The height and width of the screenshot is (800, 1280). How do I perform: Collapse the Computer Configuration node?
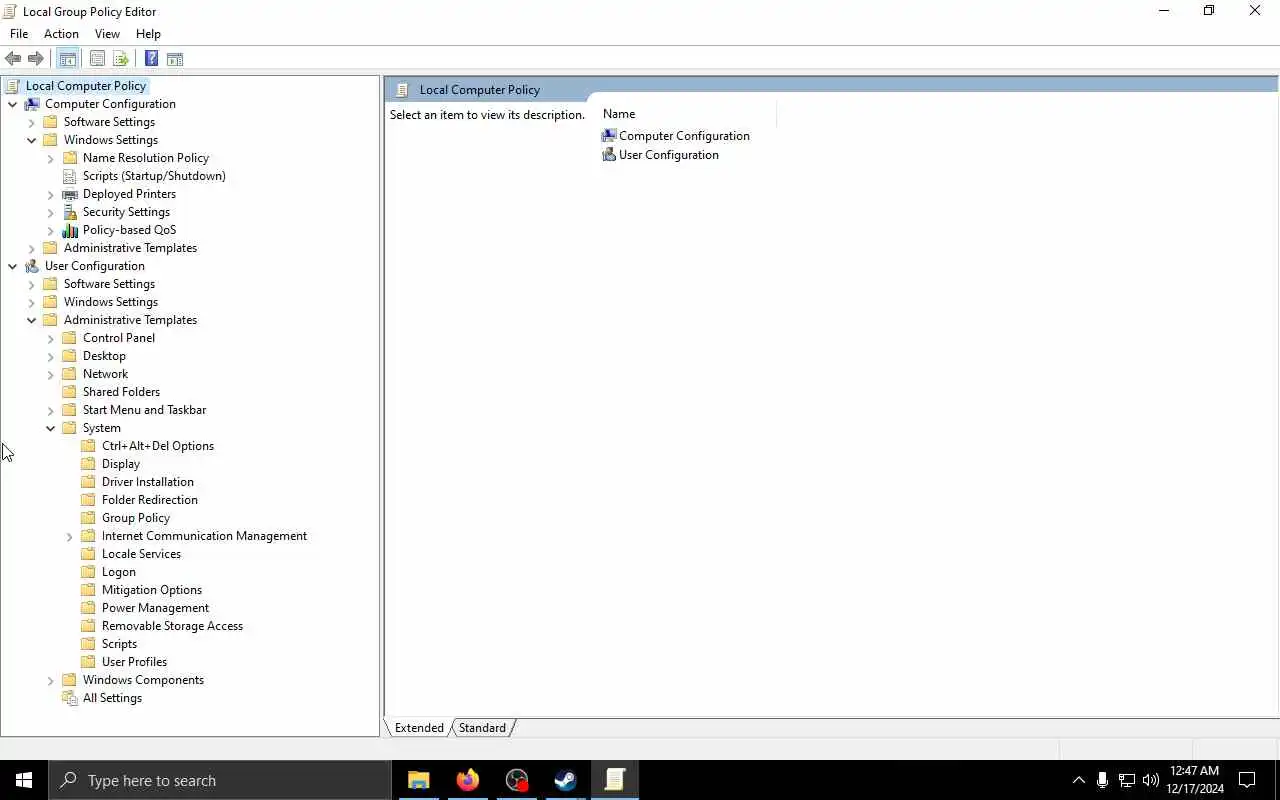click(x=13, y=104)
